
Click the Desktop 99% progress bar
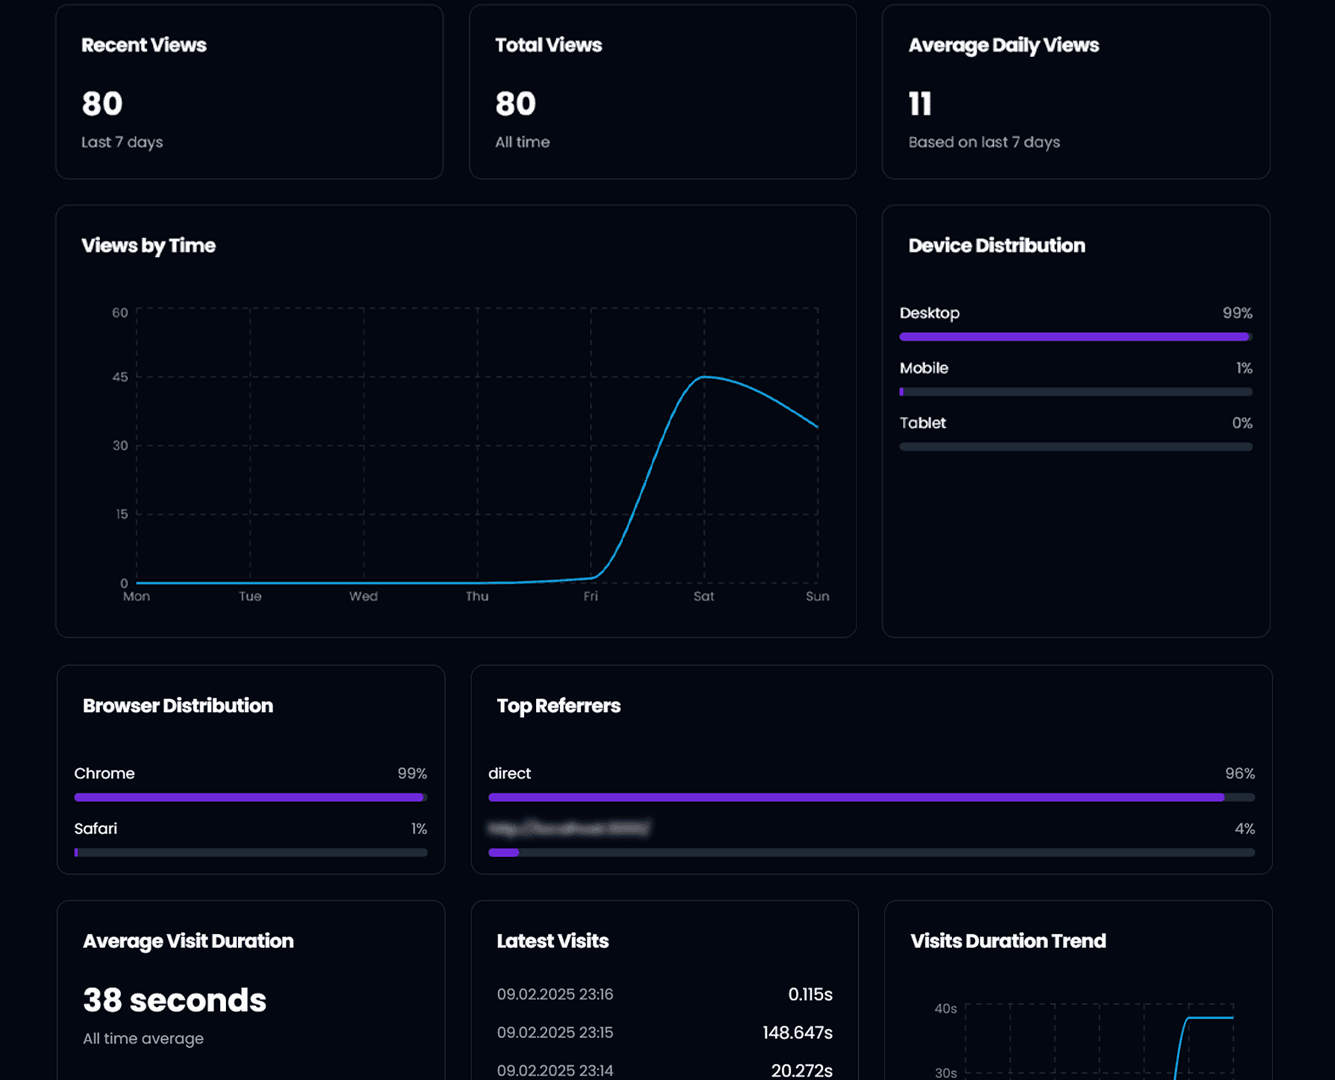tap(1076, 337)
